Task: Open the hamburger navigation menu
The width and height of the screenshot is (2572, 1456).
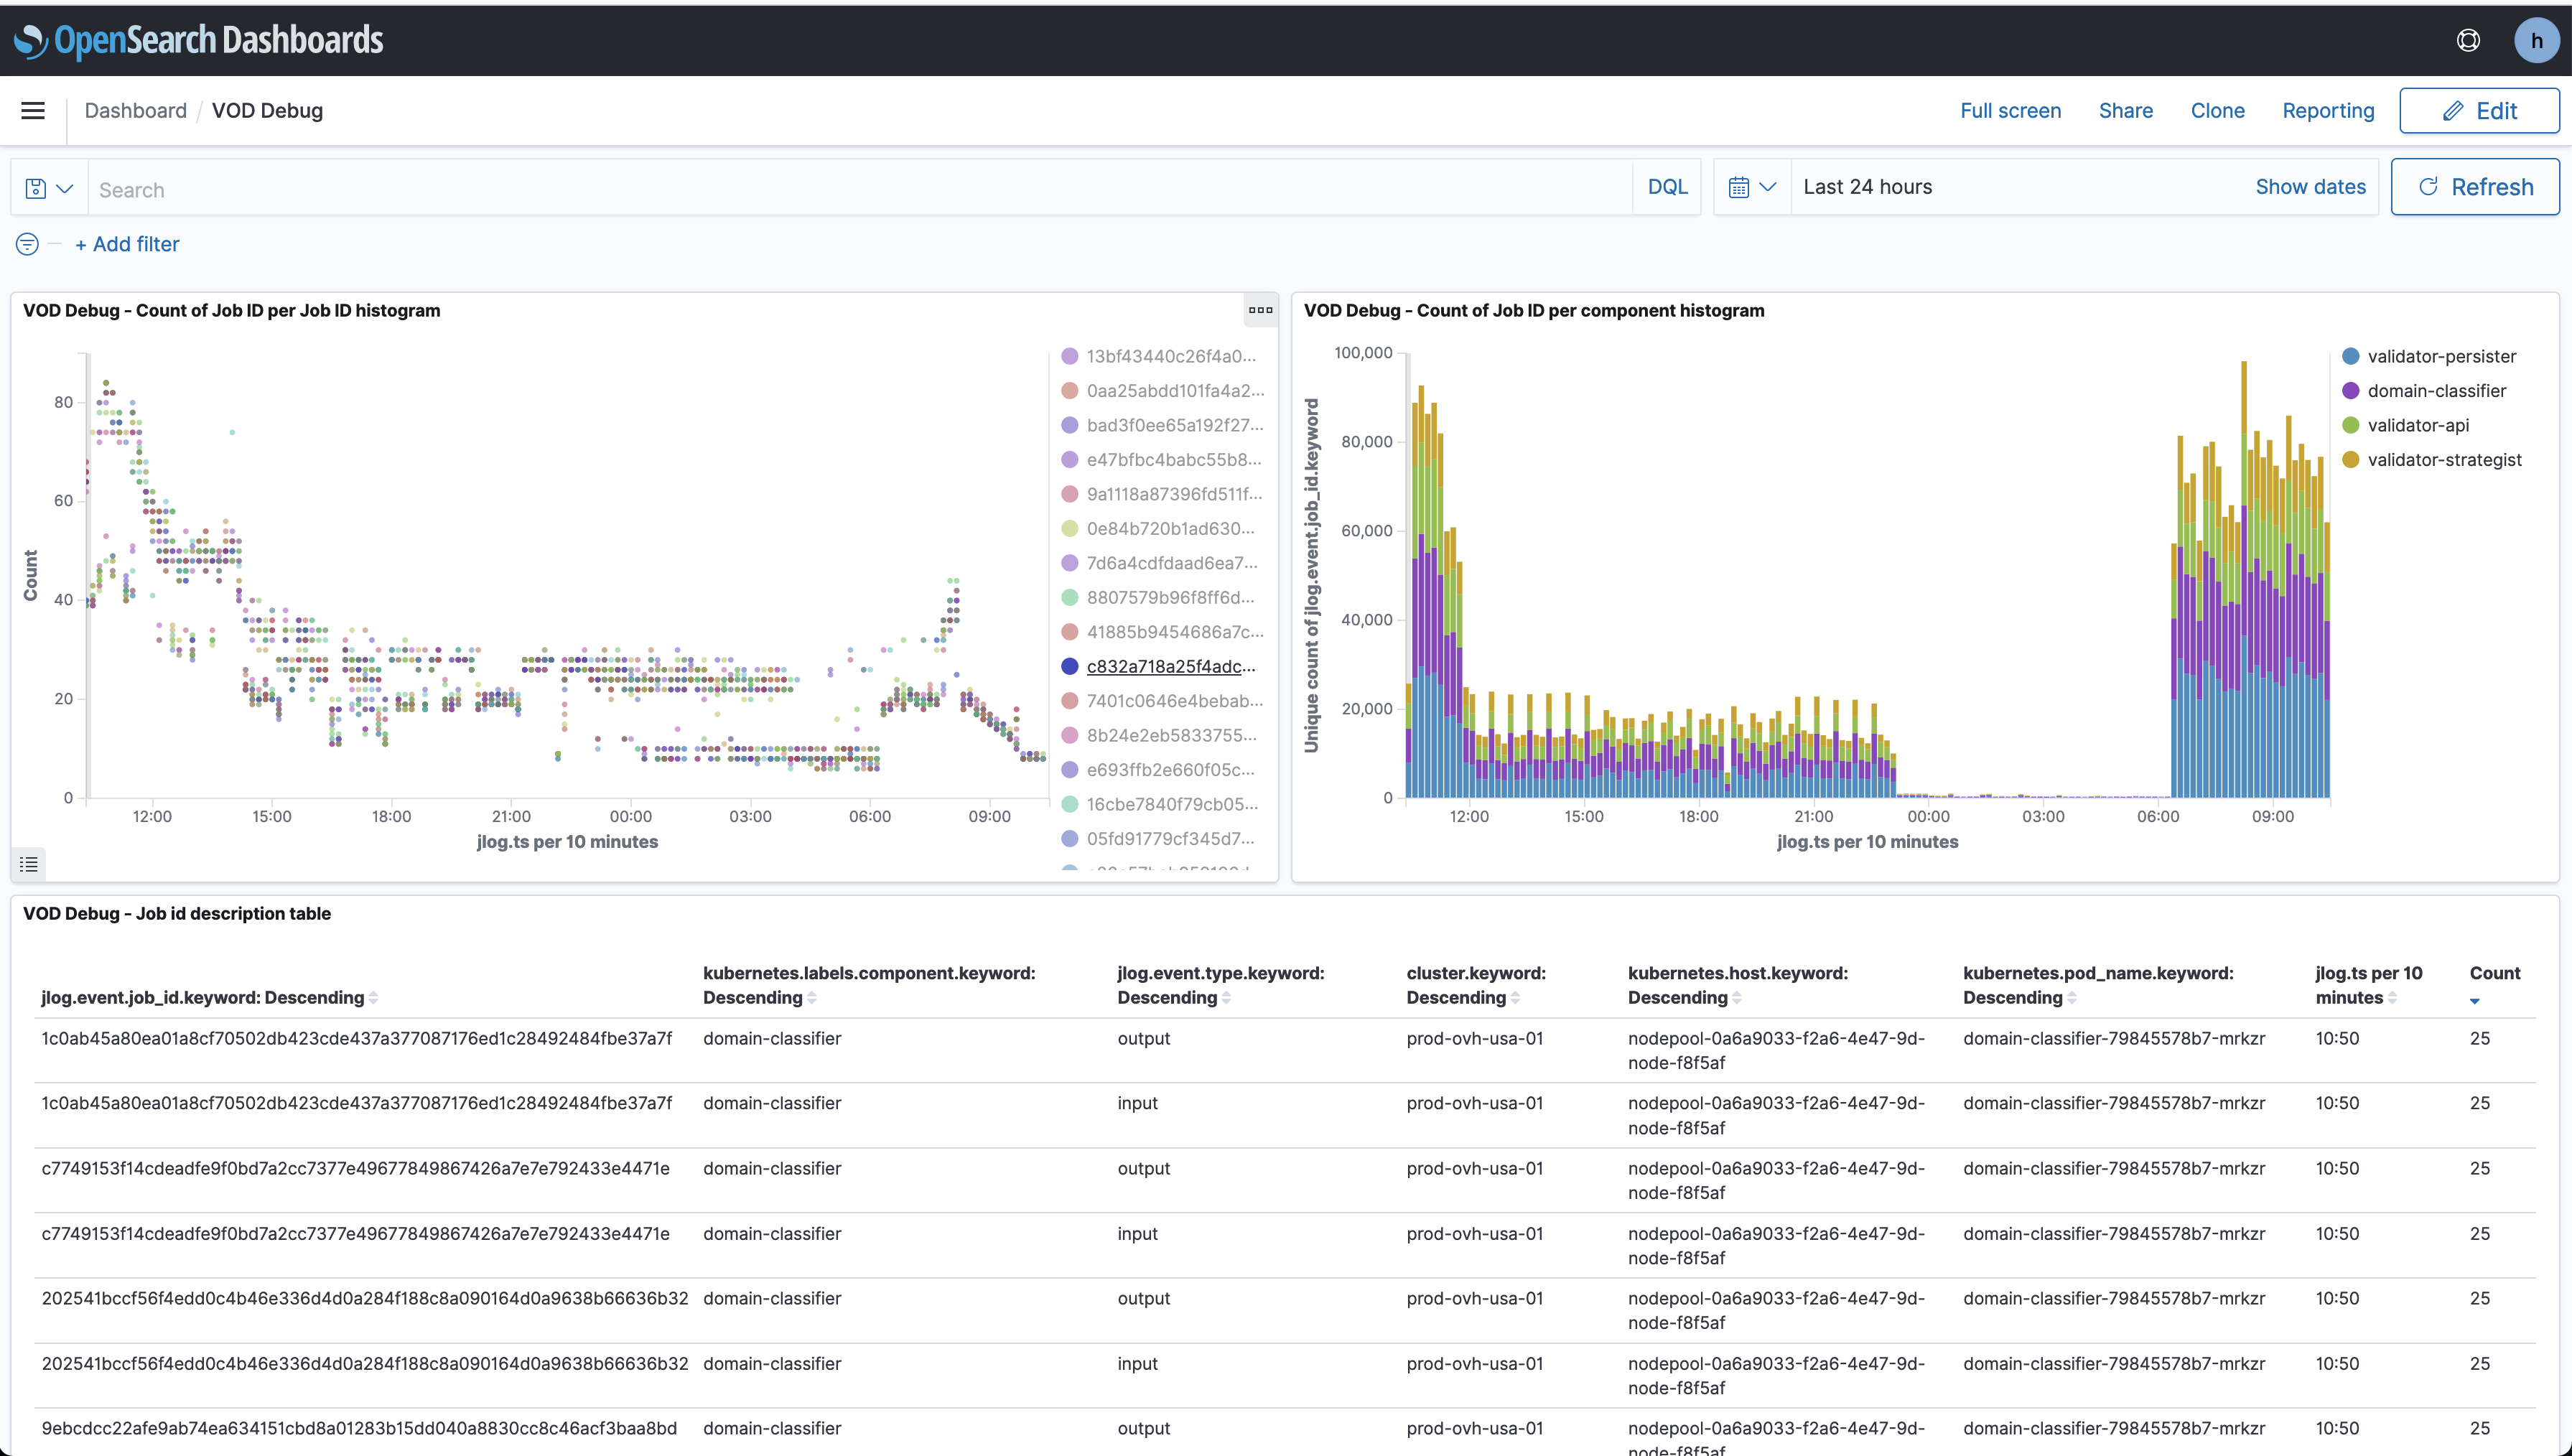Action: pyautogui.click(x=33, y=110)
